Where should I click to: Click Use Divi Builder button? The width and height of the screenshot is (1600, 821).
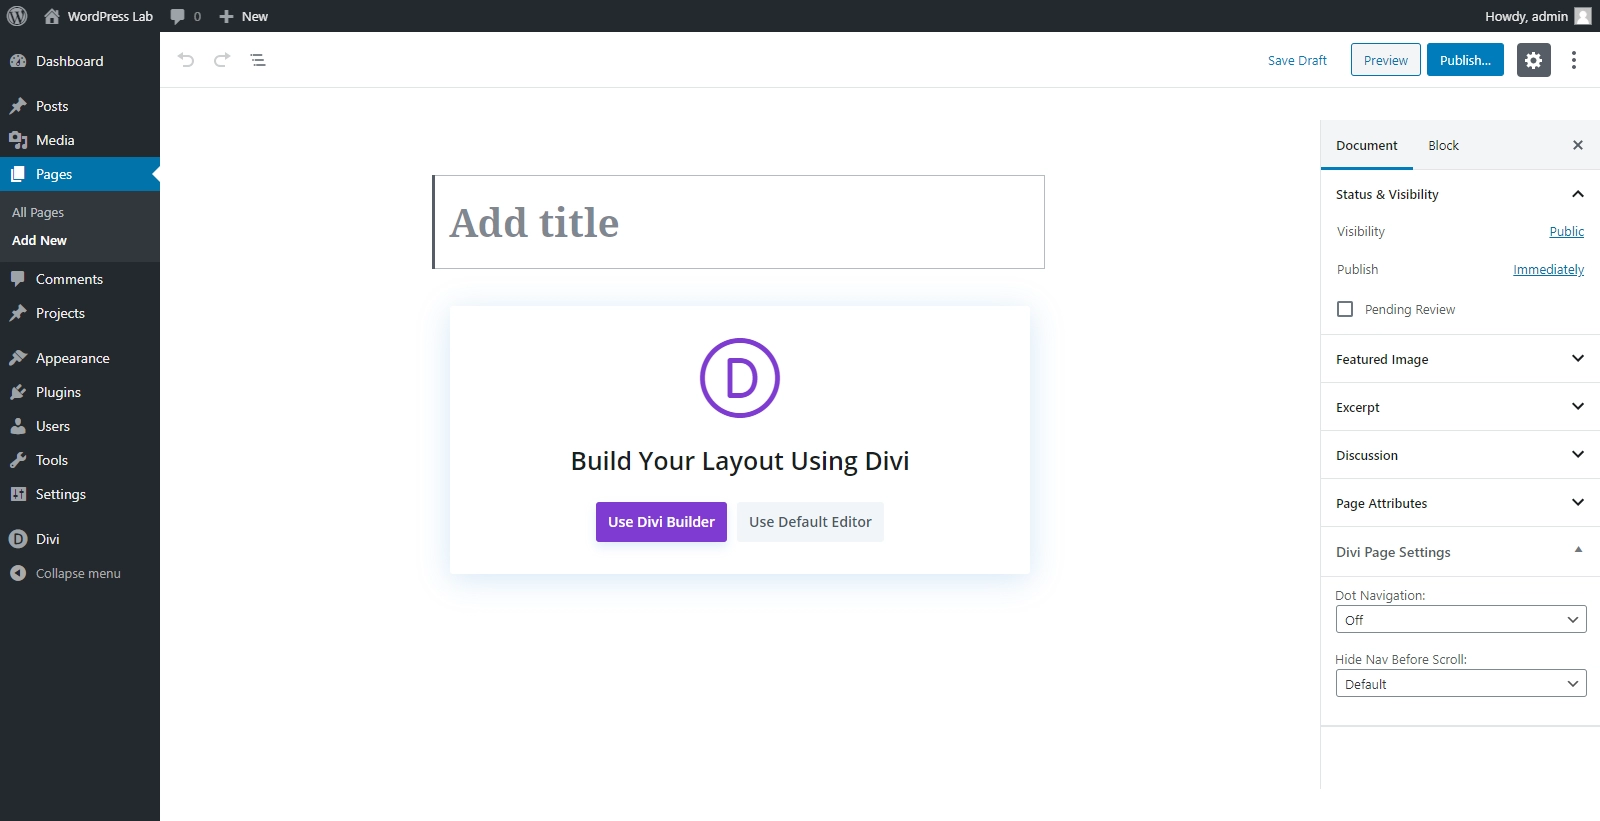tap(661, 522)
